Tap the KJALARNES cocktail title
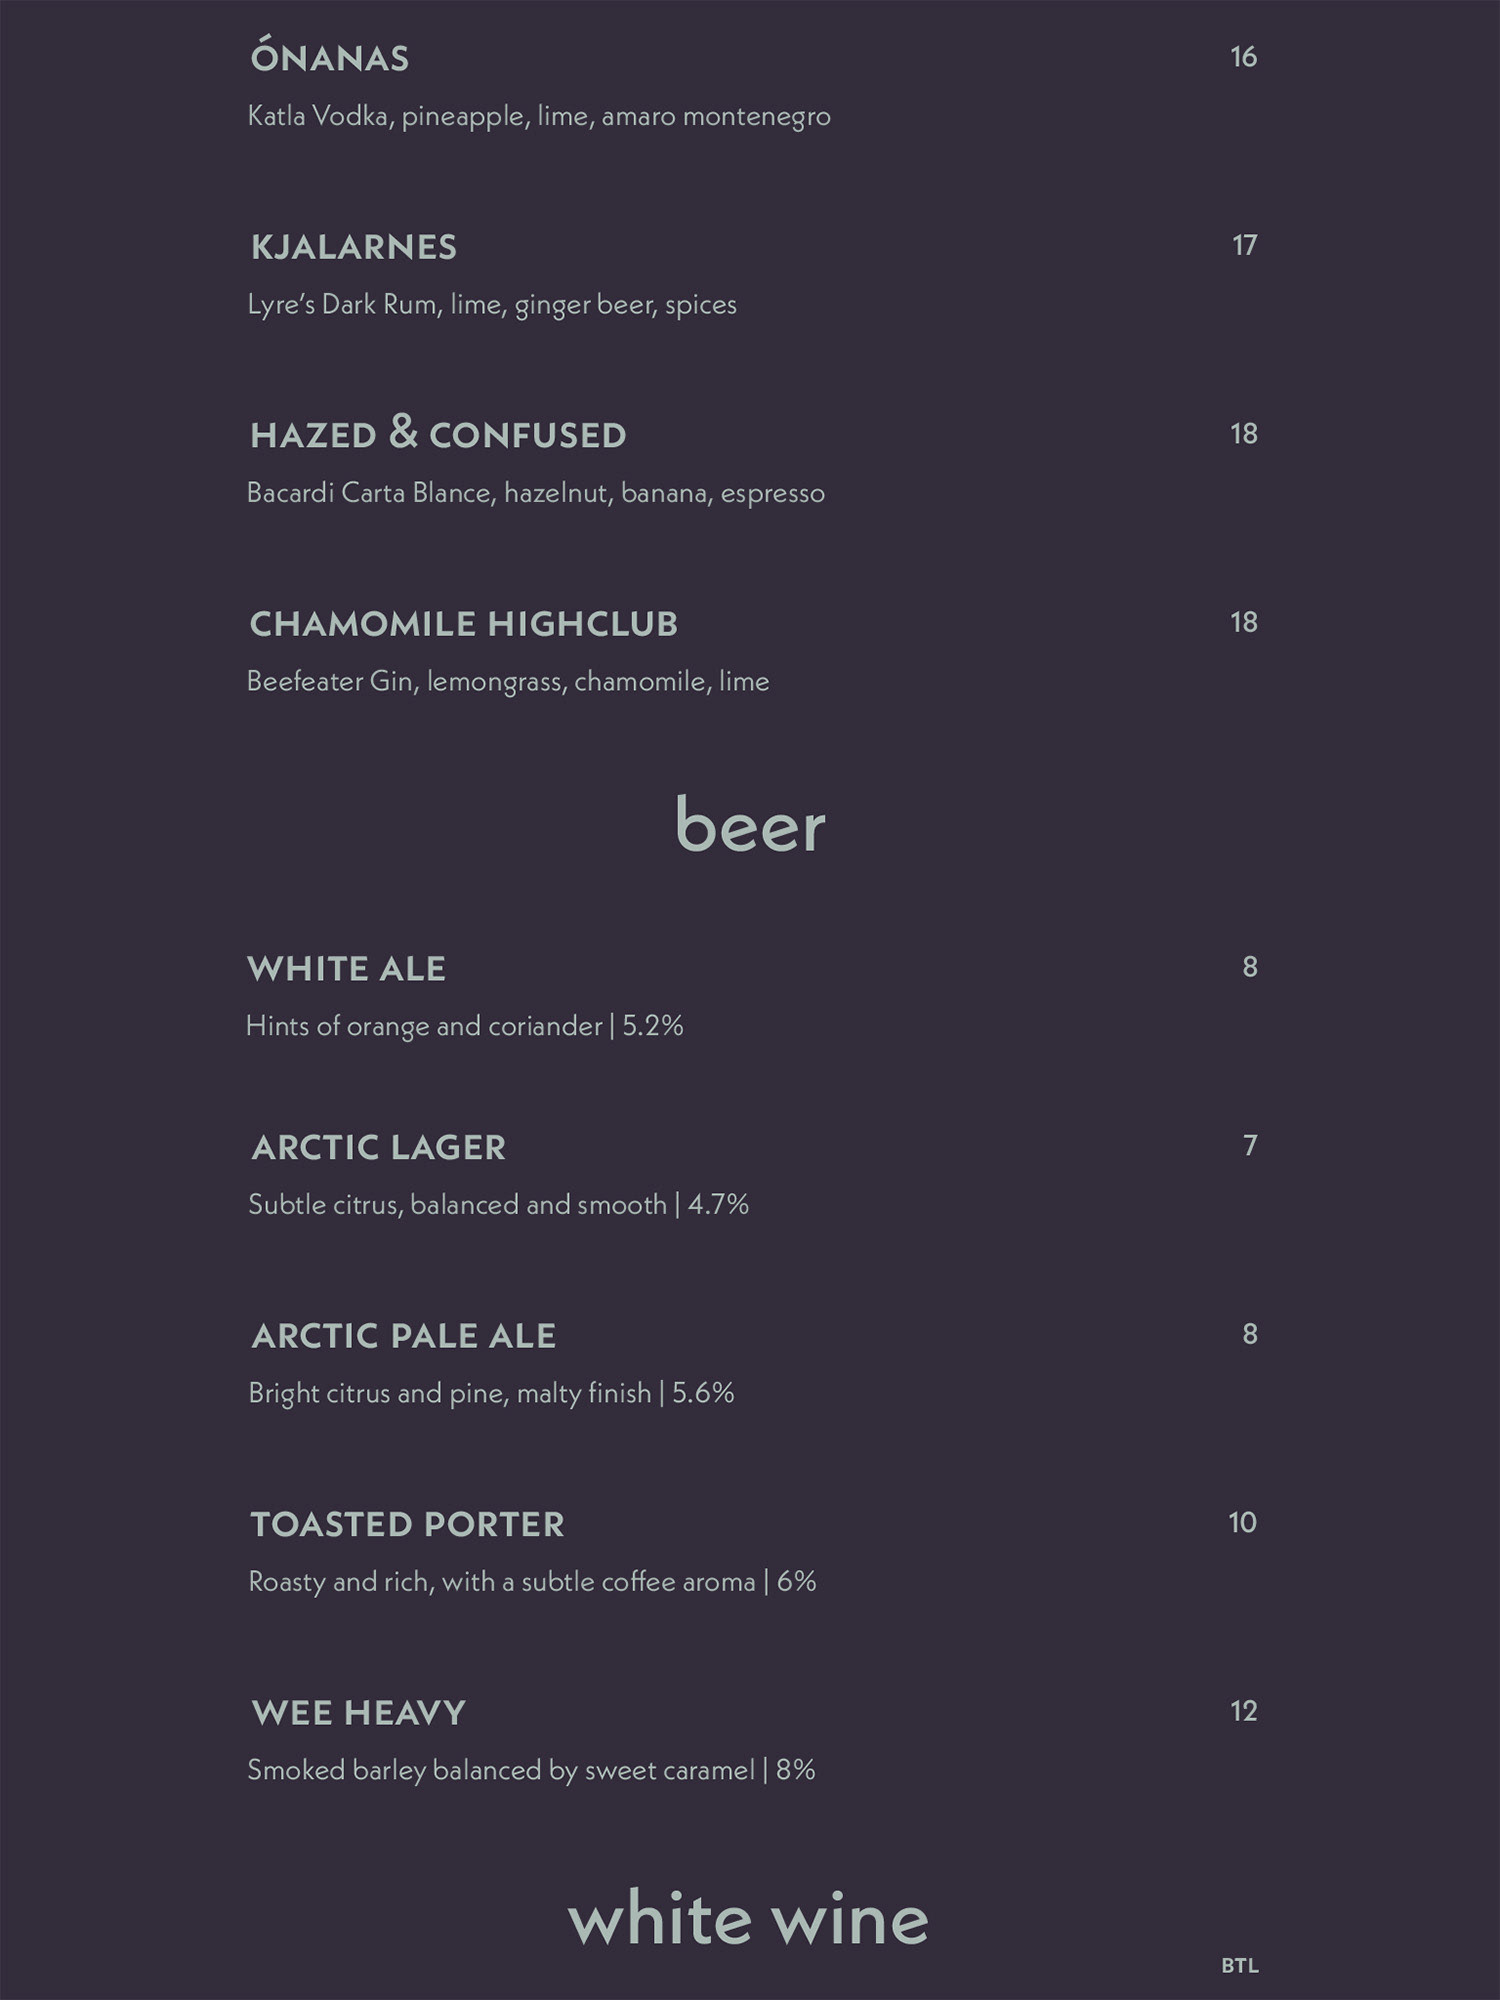The width and height of the screenshot is (1500, 2000). (353, 247)
